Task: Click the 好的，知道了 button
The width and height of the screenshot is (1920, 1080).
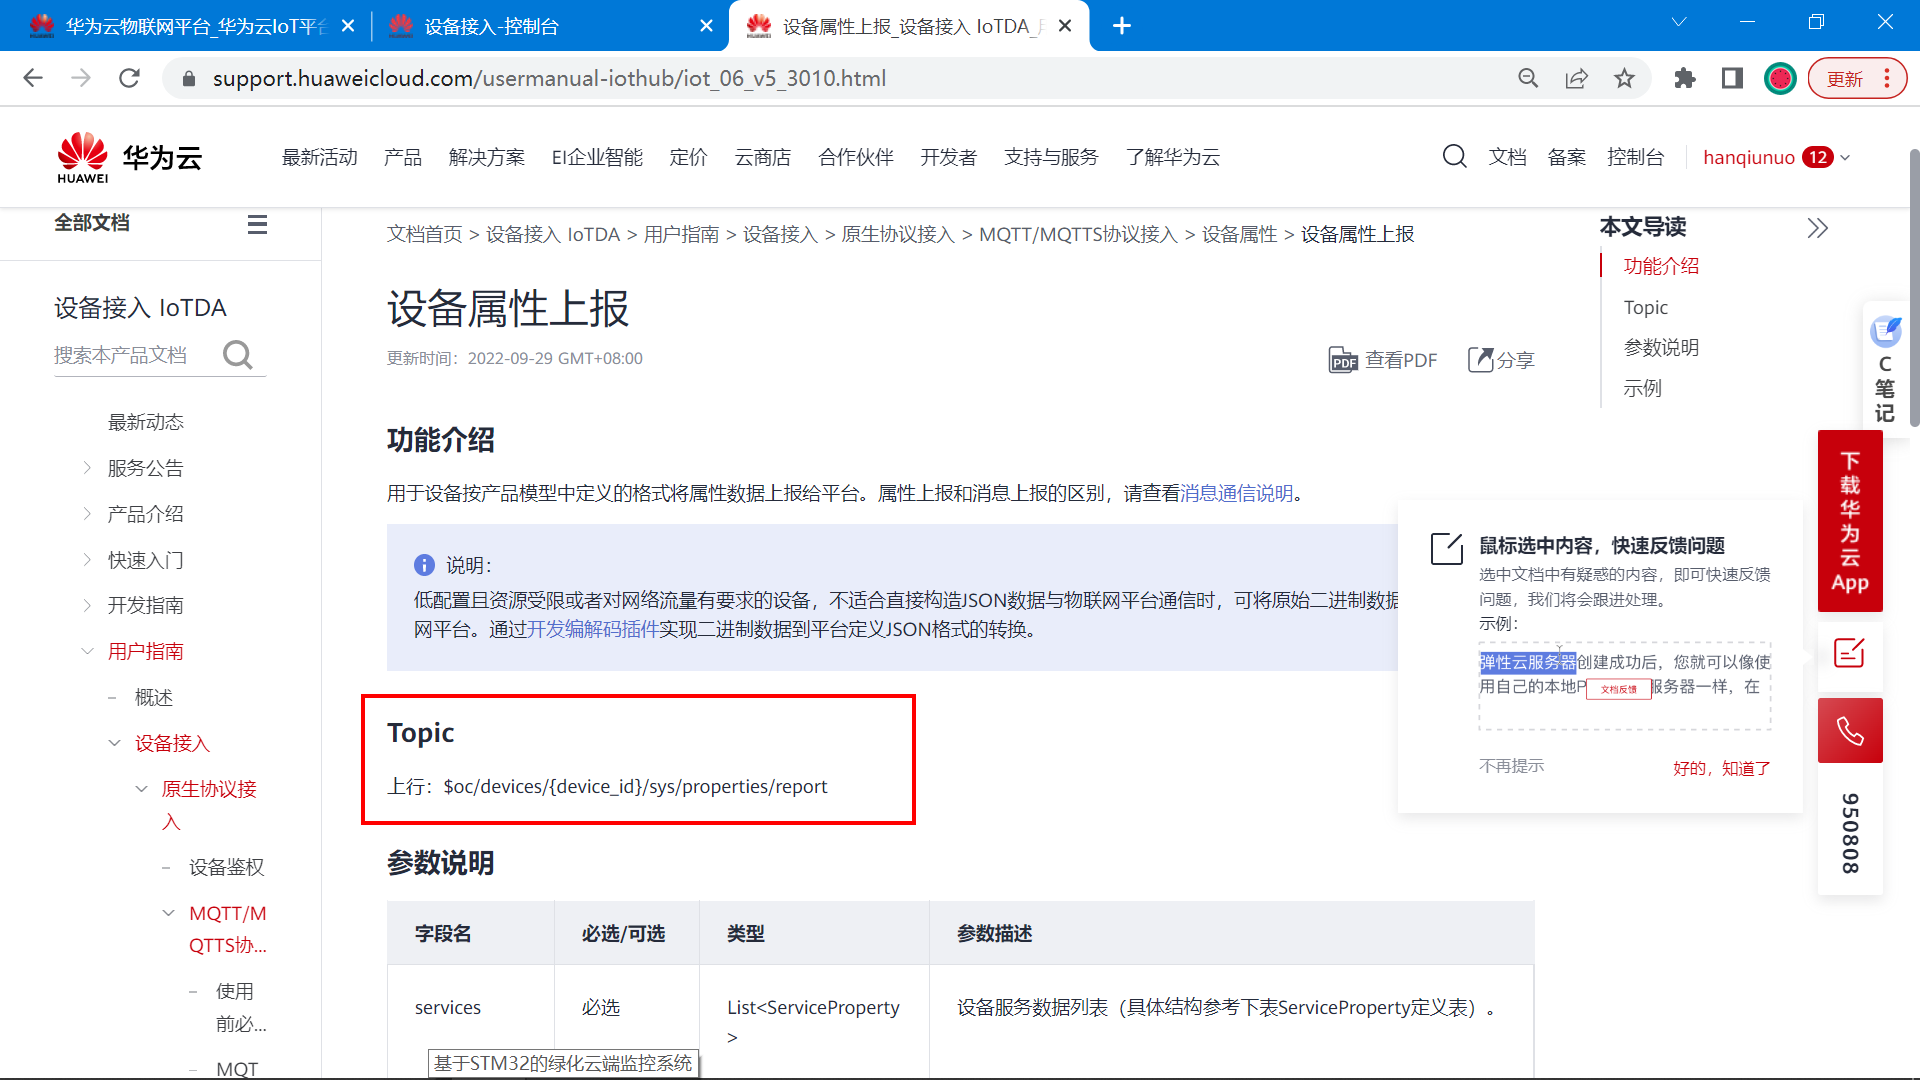Action: click(1722, 767)
